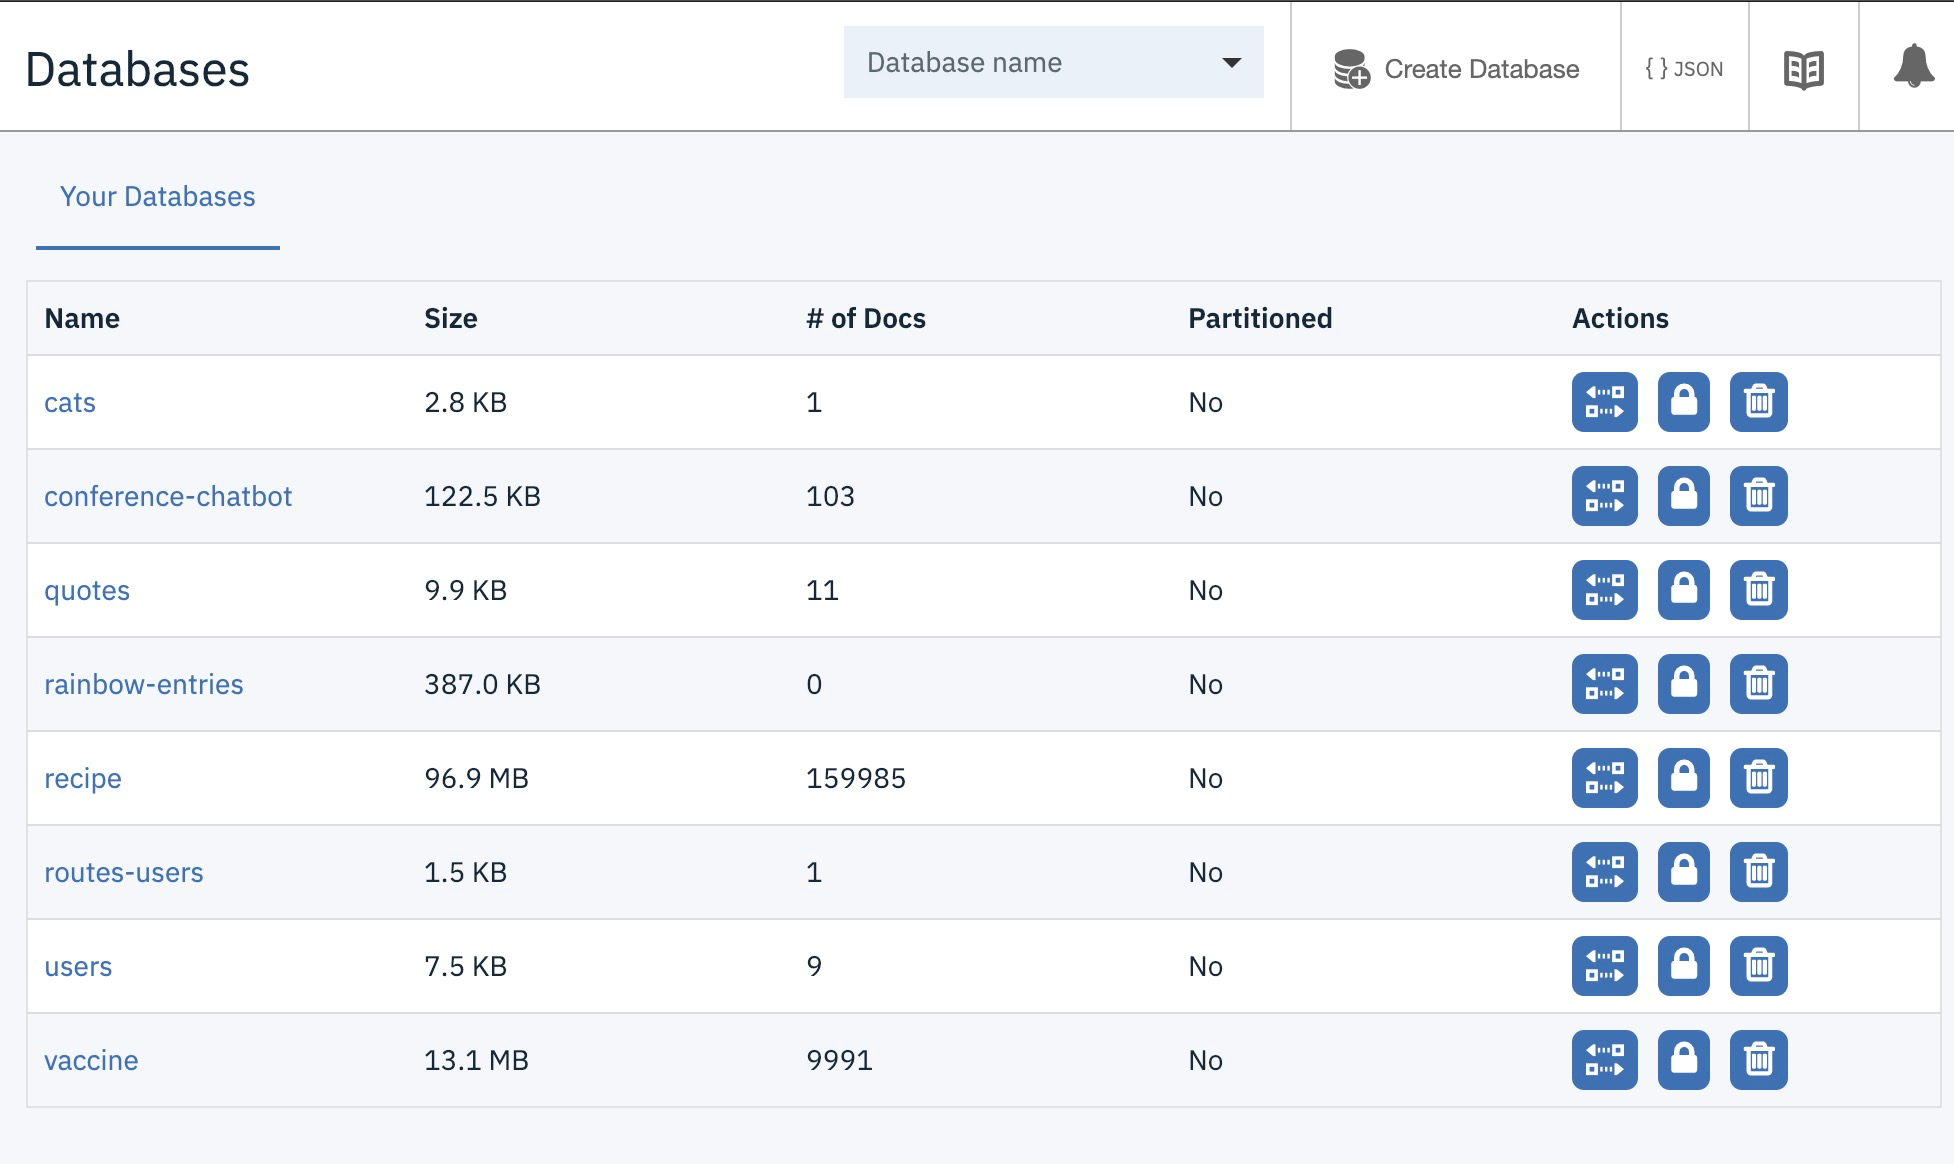Open notifications bell icon
This screenshot has height=1164, width=1954.
click(x=1912, y=67)
